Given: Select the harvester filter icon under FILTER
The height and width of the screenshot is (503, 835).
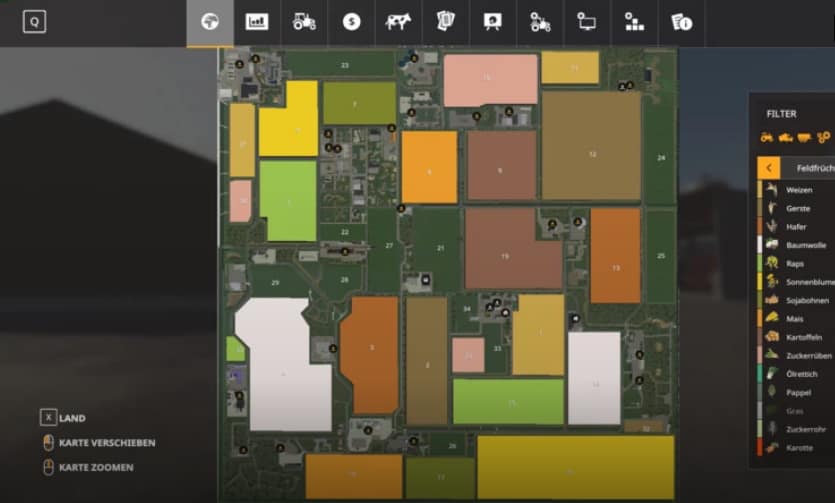Looking at the screenshot, I should [785, 136].
